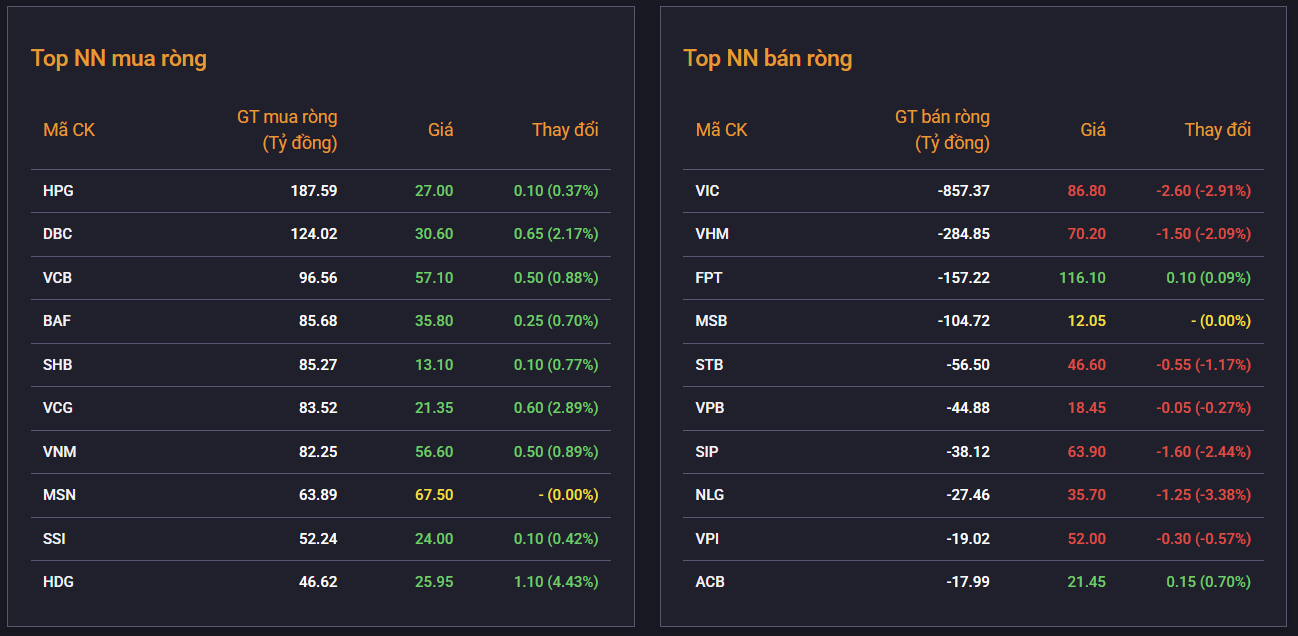Click the MSN ticker symbol
Viewport: 1298px width, 636px height.
pyautogui.click(x=59, y=495)
